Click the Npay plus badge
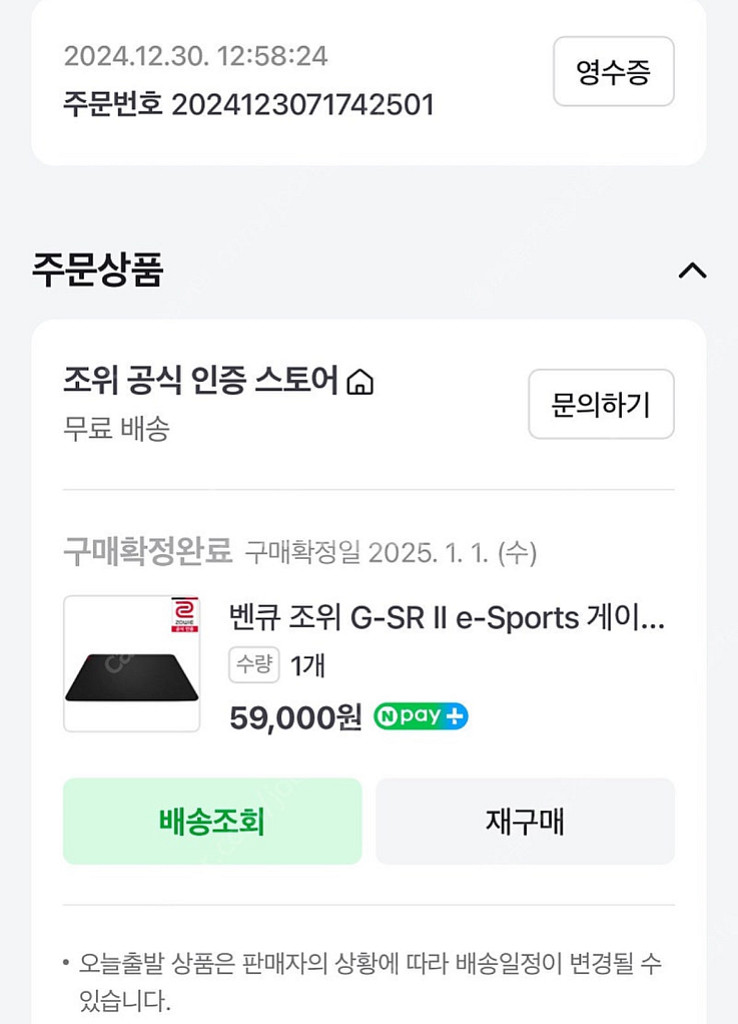Viewport: 738px width, 1024px height. [x=421, y=717]
